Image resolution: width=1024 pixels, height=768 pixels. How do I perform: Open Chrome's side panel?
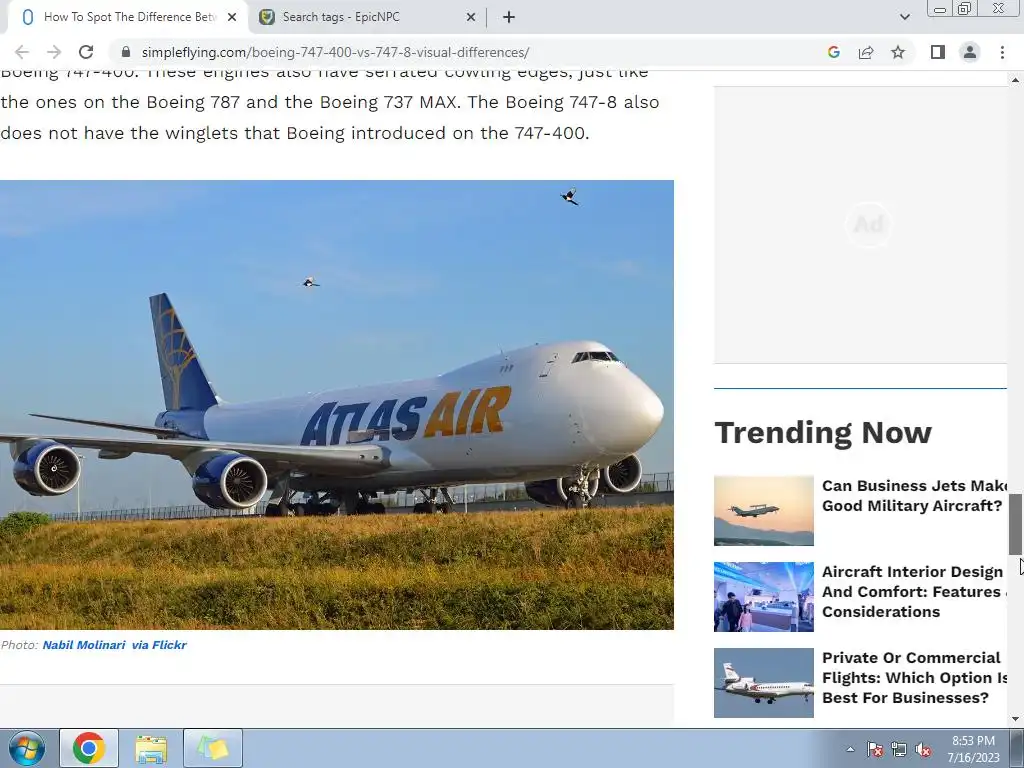click(938, 52)
